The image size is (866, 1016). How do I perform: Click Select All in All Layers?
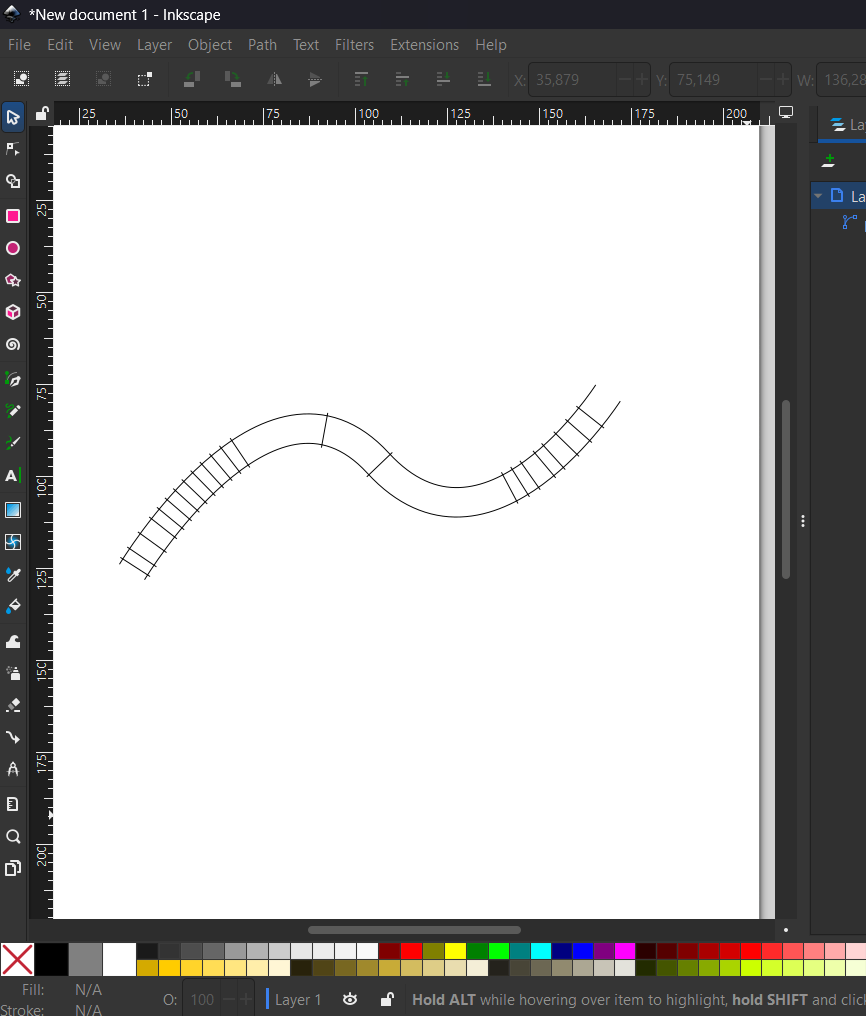[62, 79]
